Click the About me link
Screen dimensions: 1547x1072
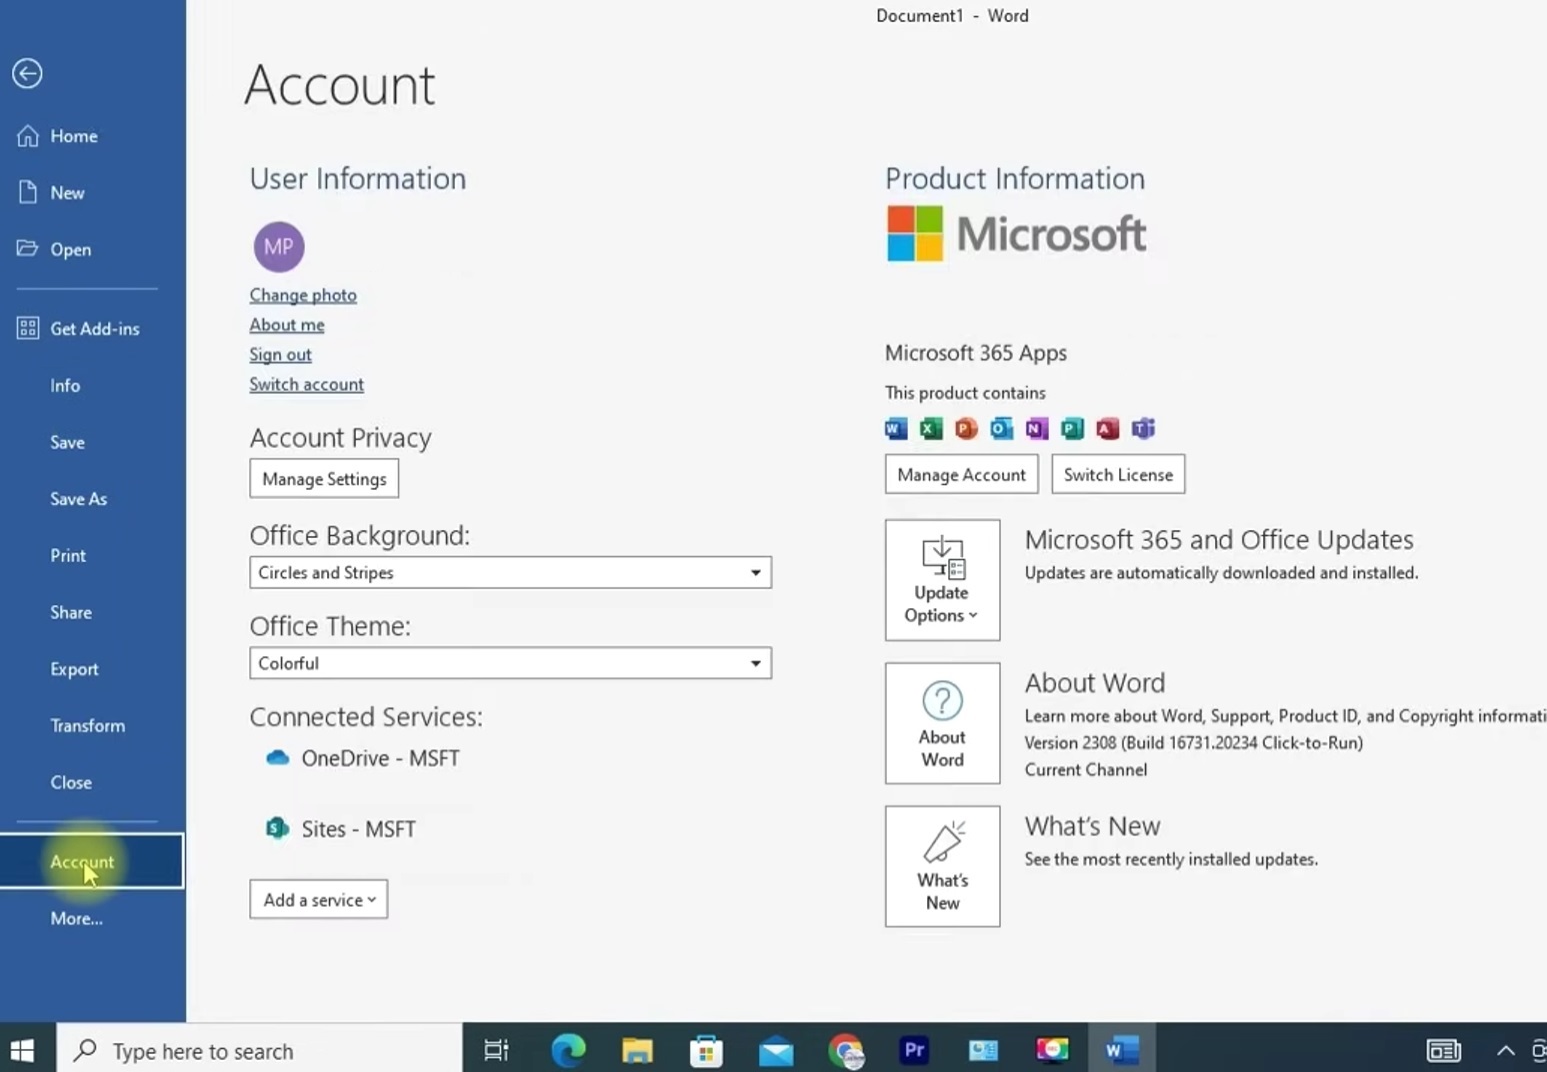point(287,325)
